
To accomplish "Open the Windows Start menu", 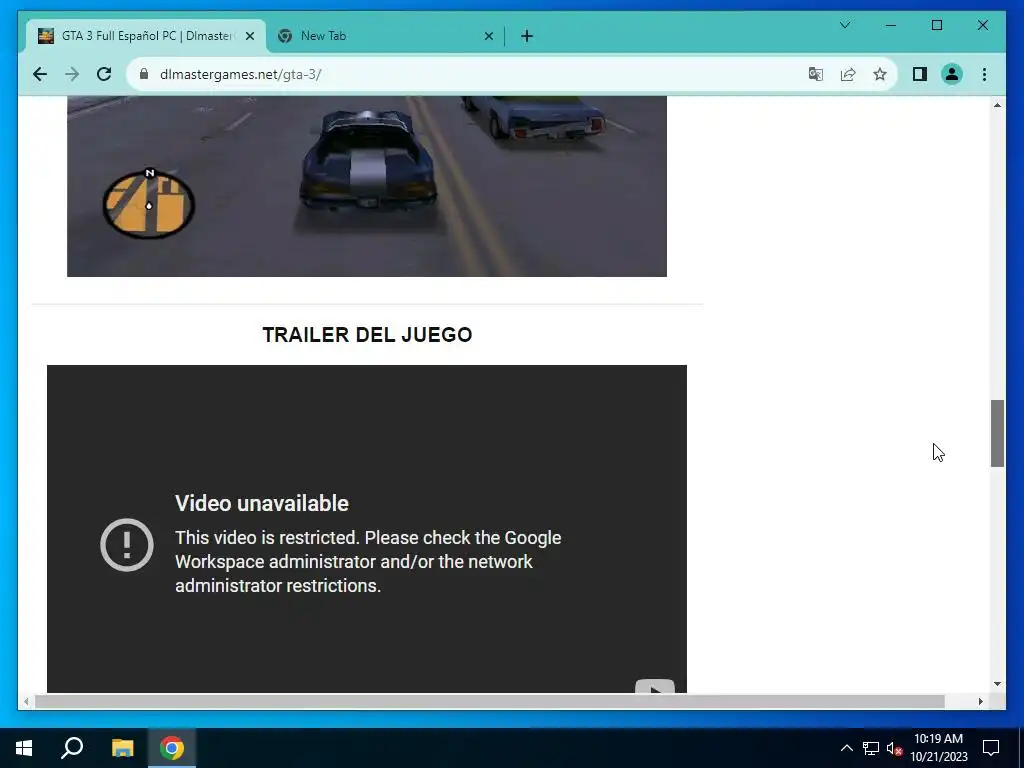I will 24,748.
